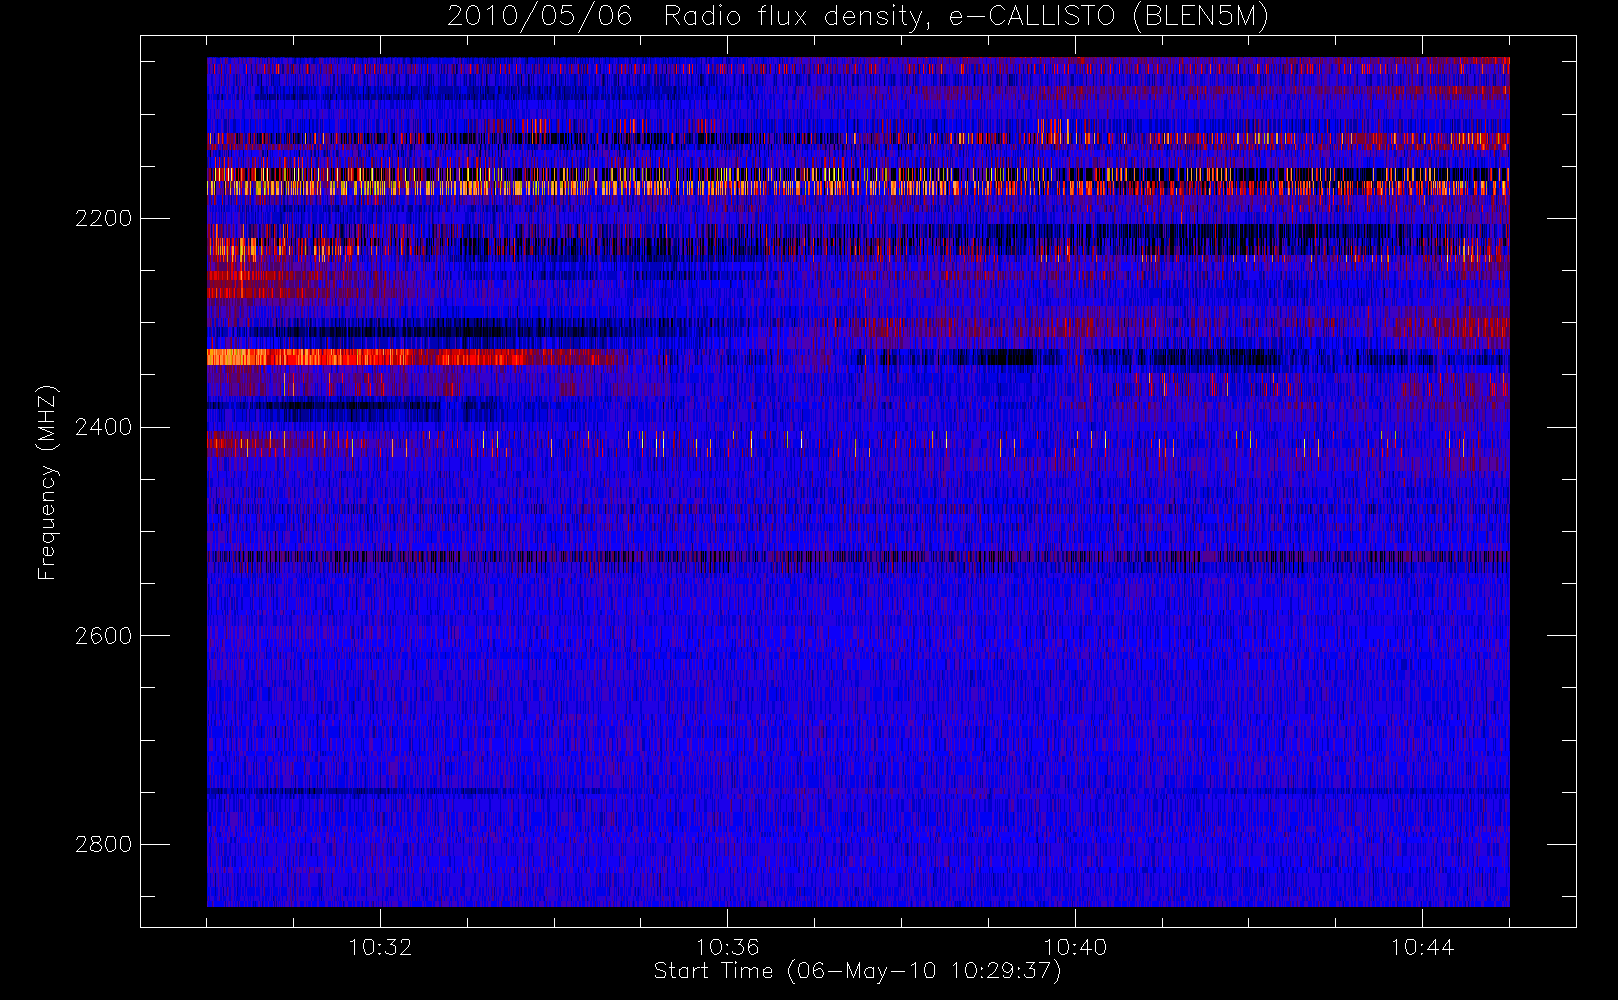Click the 10:40 time tick label

pos(1075,947)
